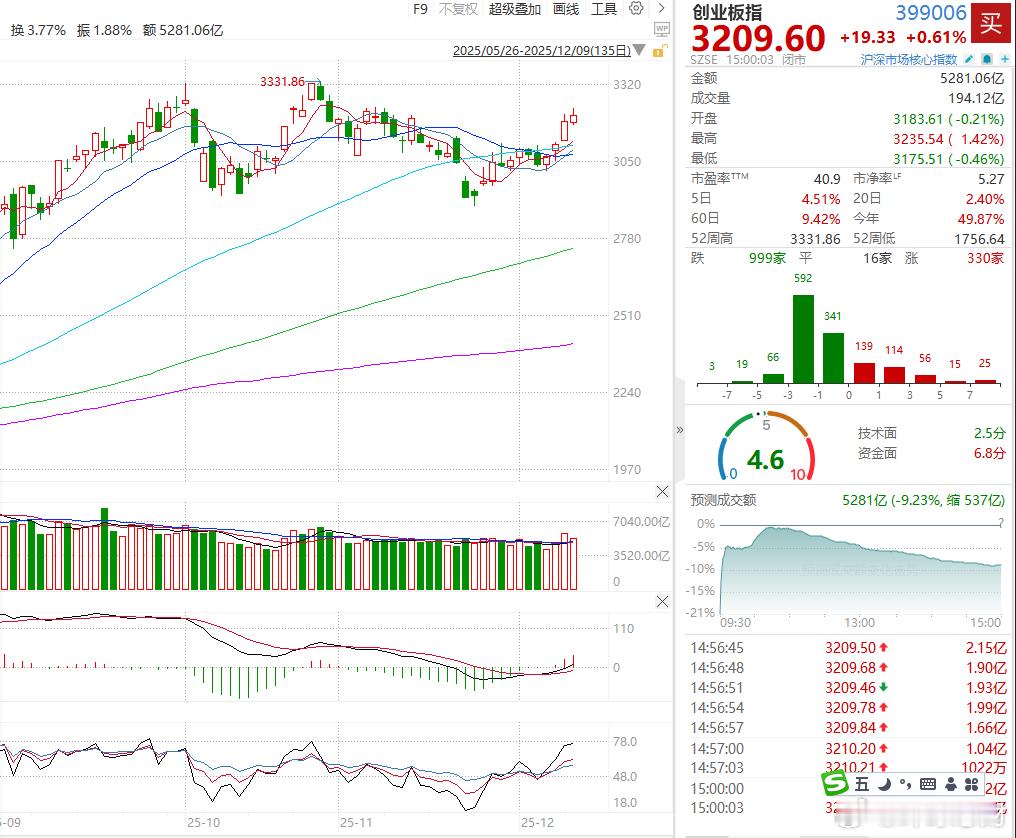Image resolution: width=1016 pixels, height=838 pixels.
Task: Click the 139 red distribution bar
Action: tap(864, 373)
